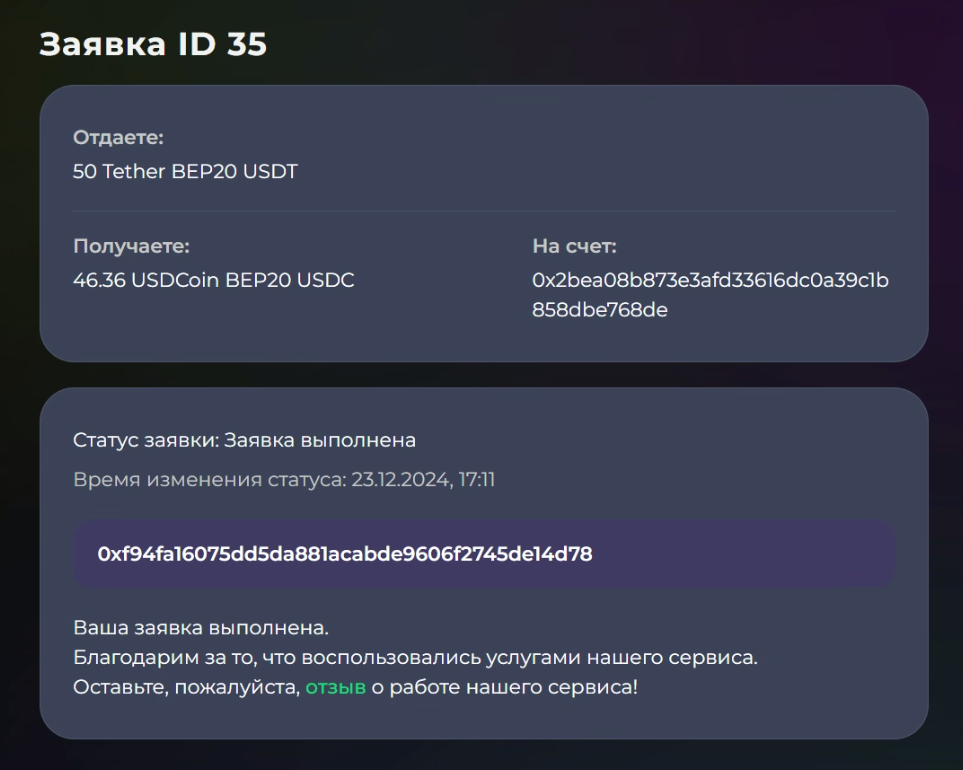Click address continuation 858dbe768de
The image size is (963, 770).
click(x=599, y=309)
